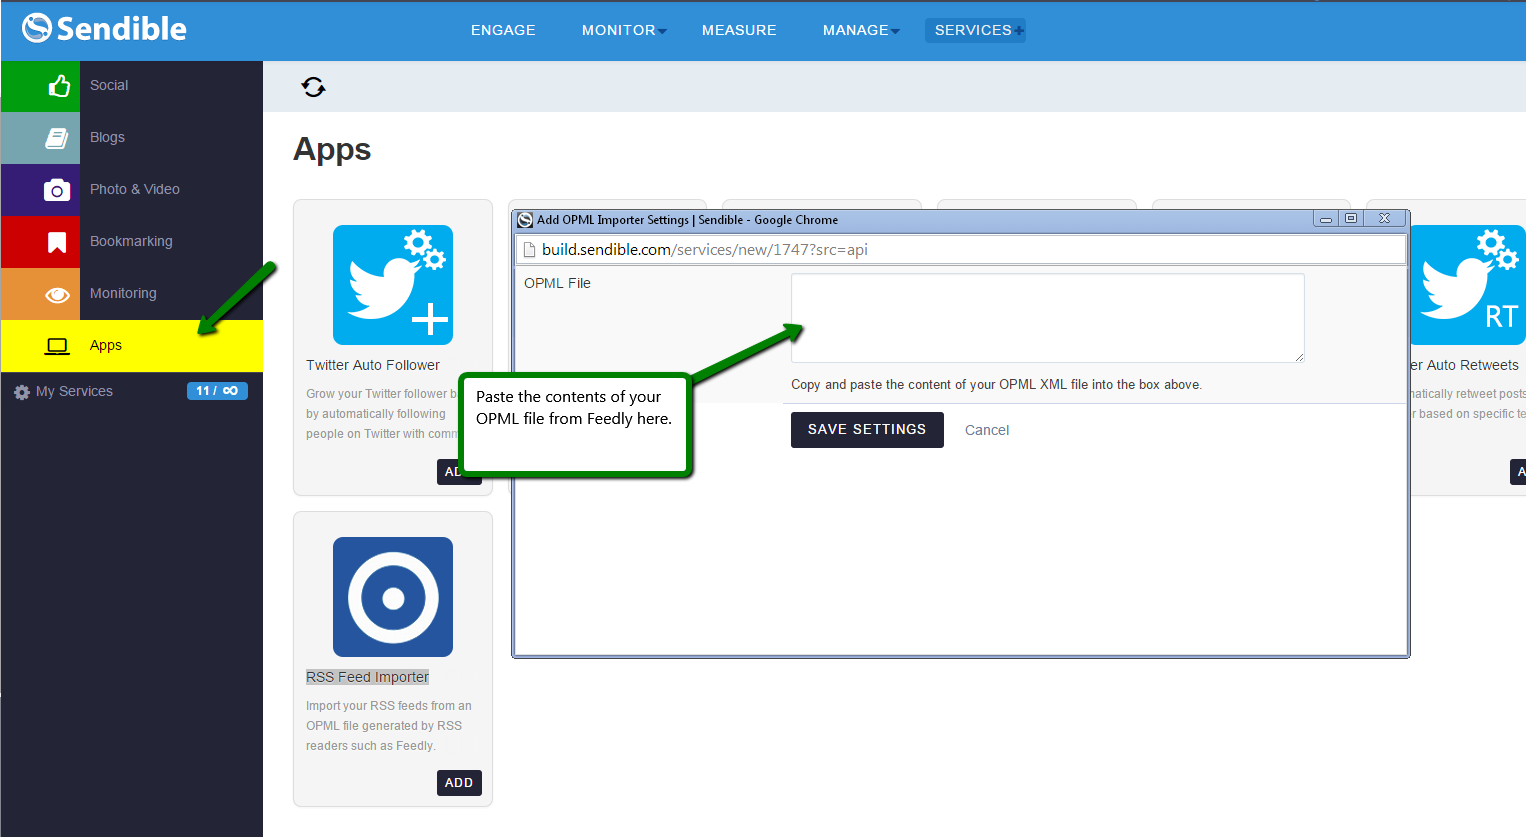Click the RSS Feed Importer app icon

393,597
